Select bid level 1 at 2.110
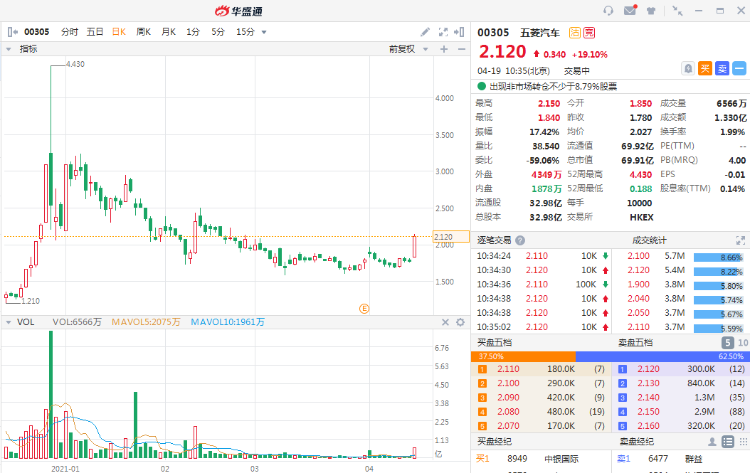This screenshot has height=473, width=750. tap(541, 369)
